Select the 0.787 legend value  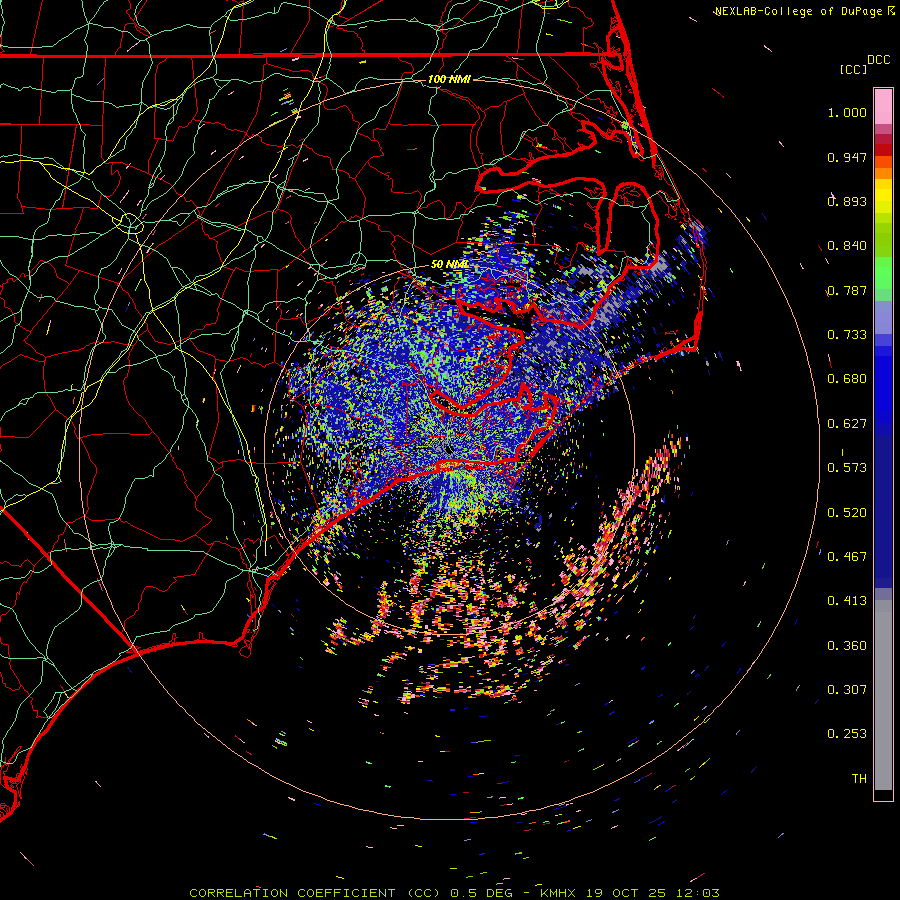847,290
